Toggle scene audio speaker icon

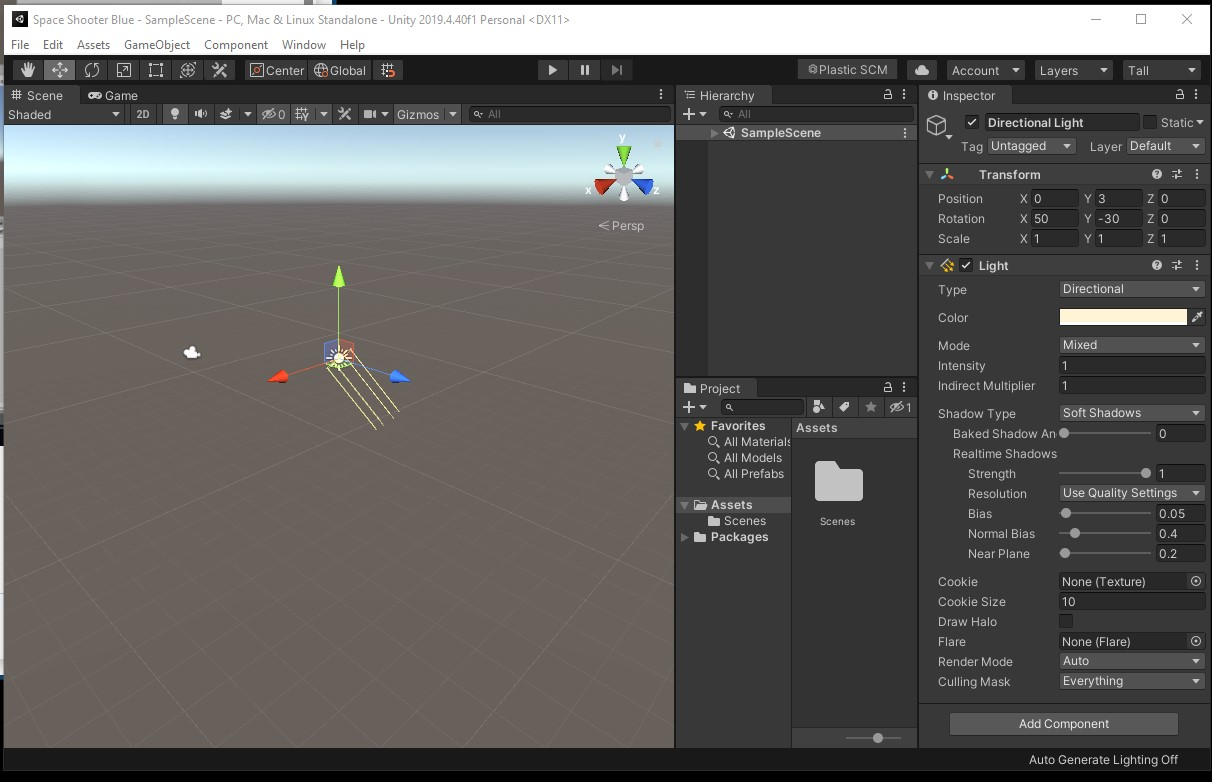pyautogui.click(x=201, y=114)
